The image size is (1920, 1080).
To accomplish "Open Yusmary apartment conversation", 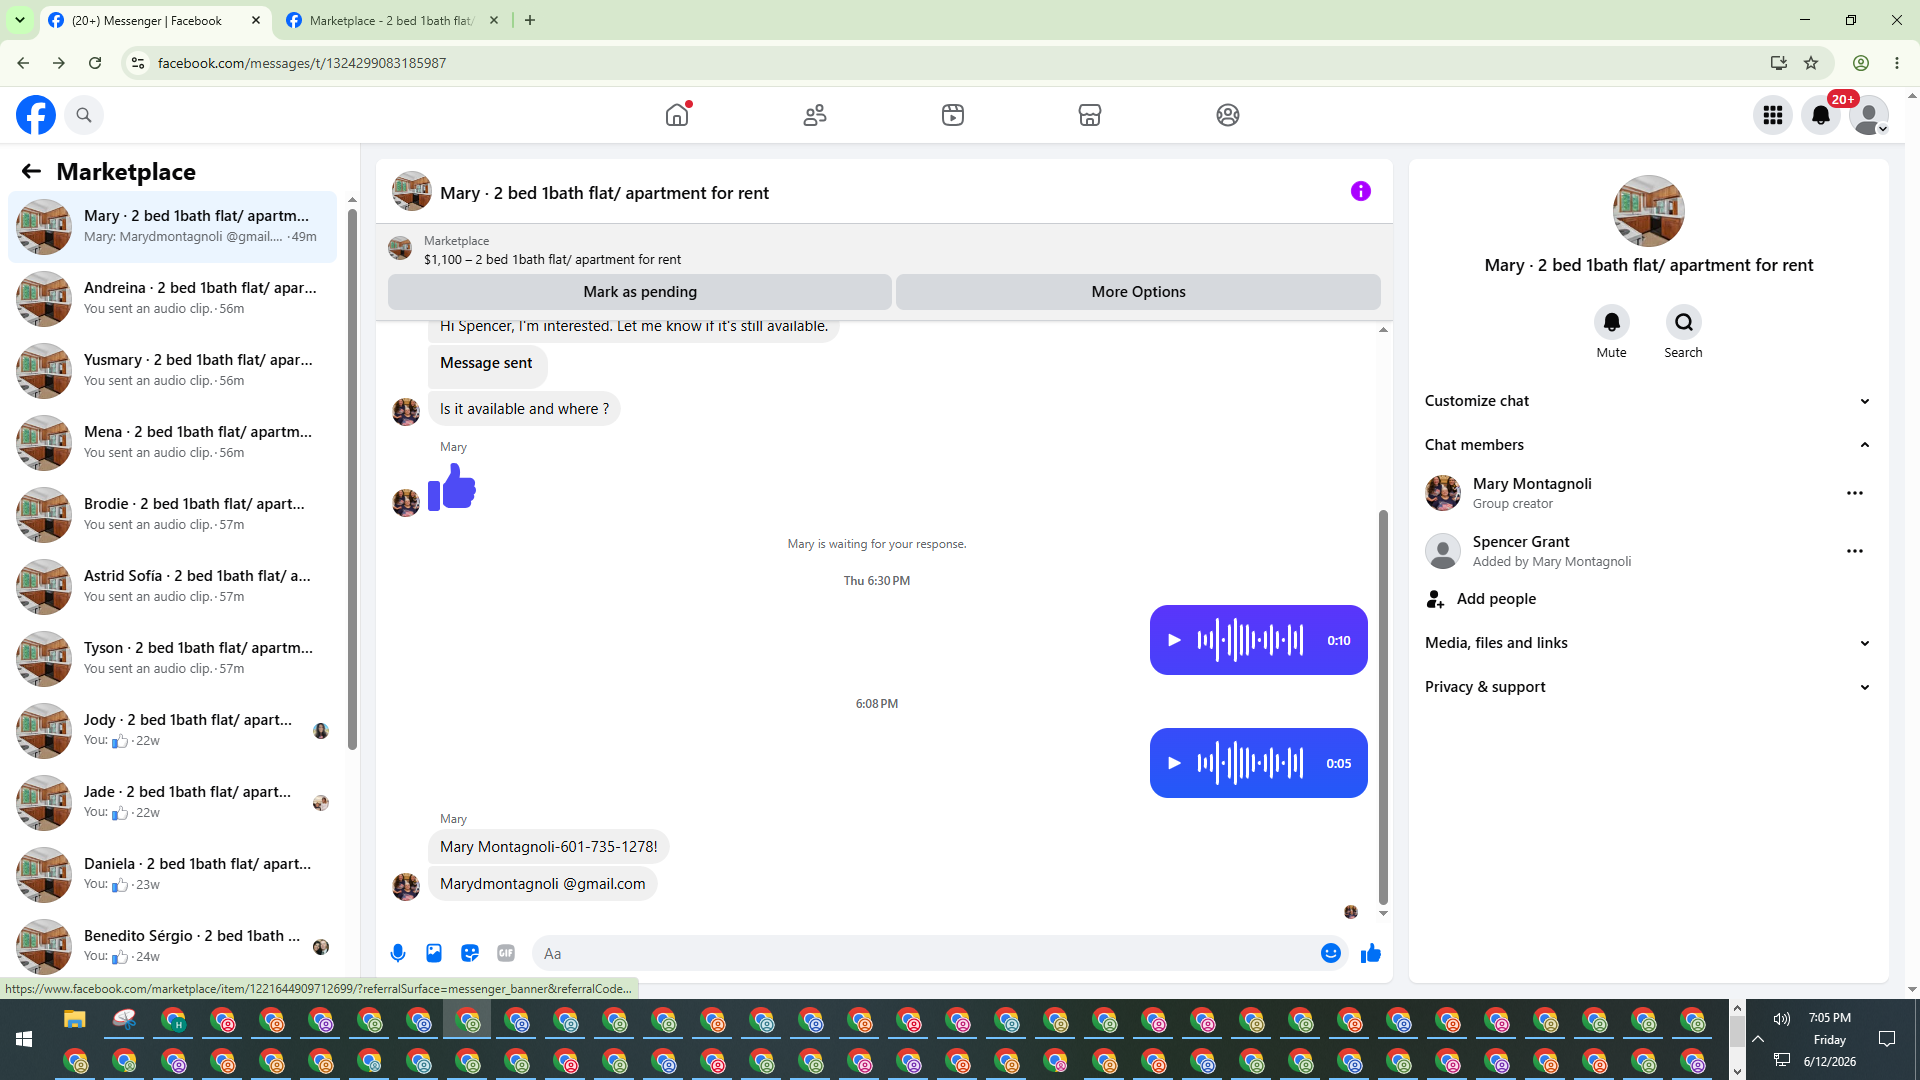I will [173, 370].
